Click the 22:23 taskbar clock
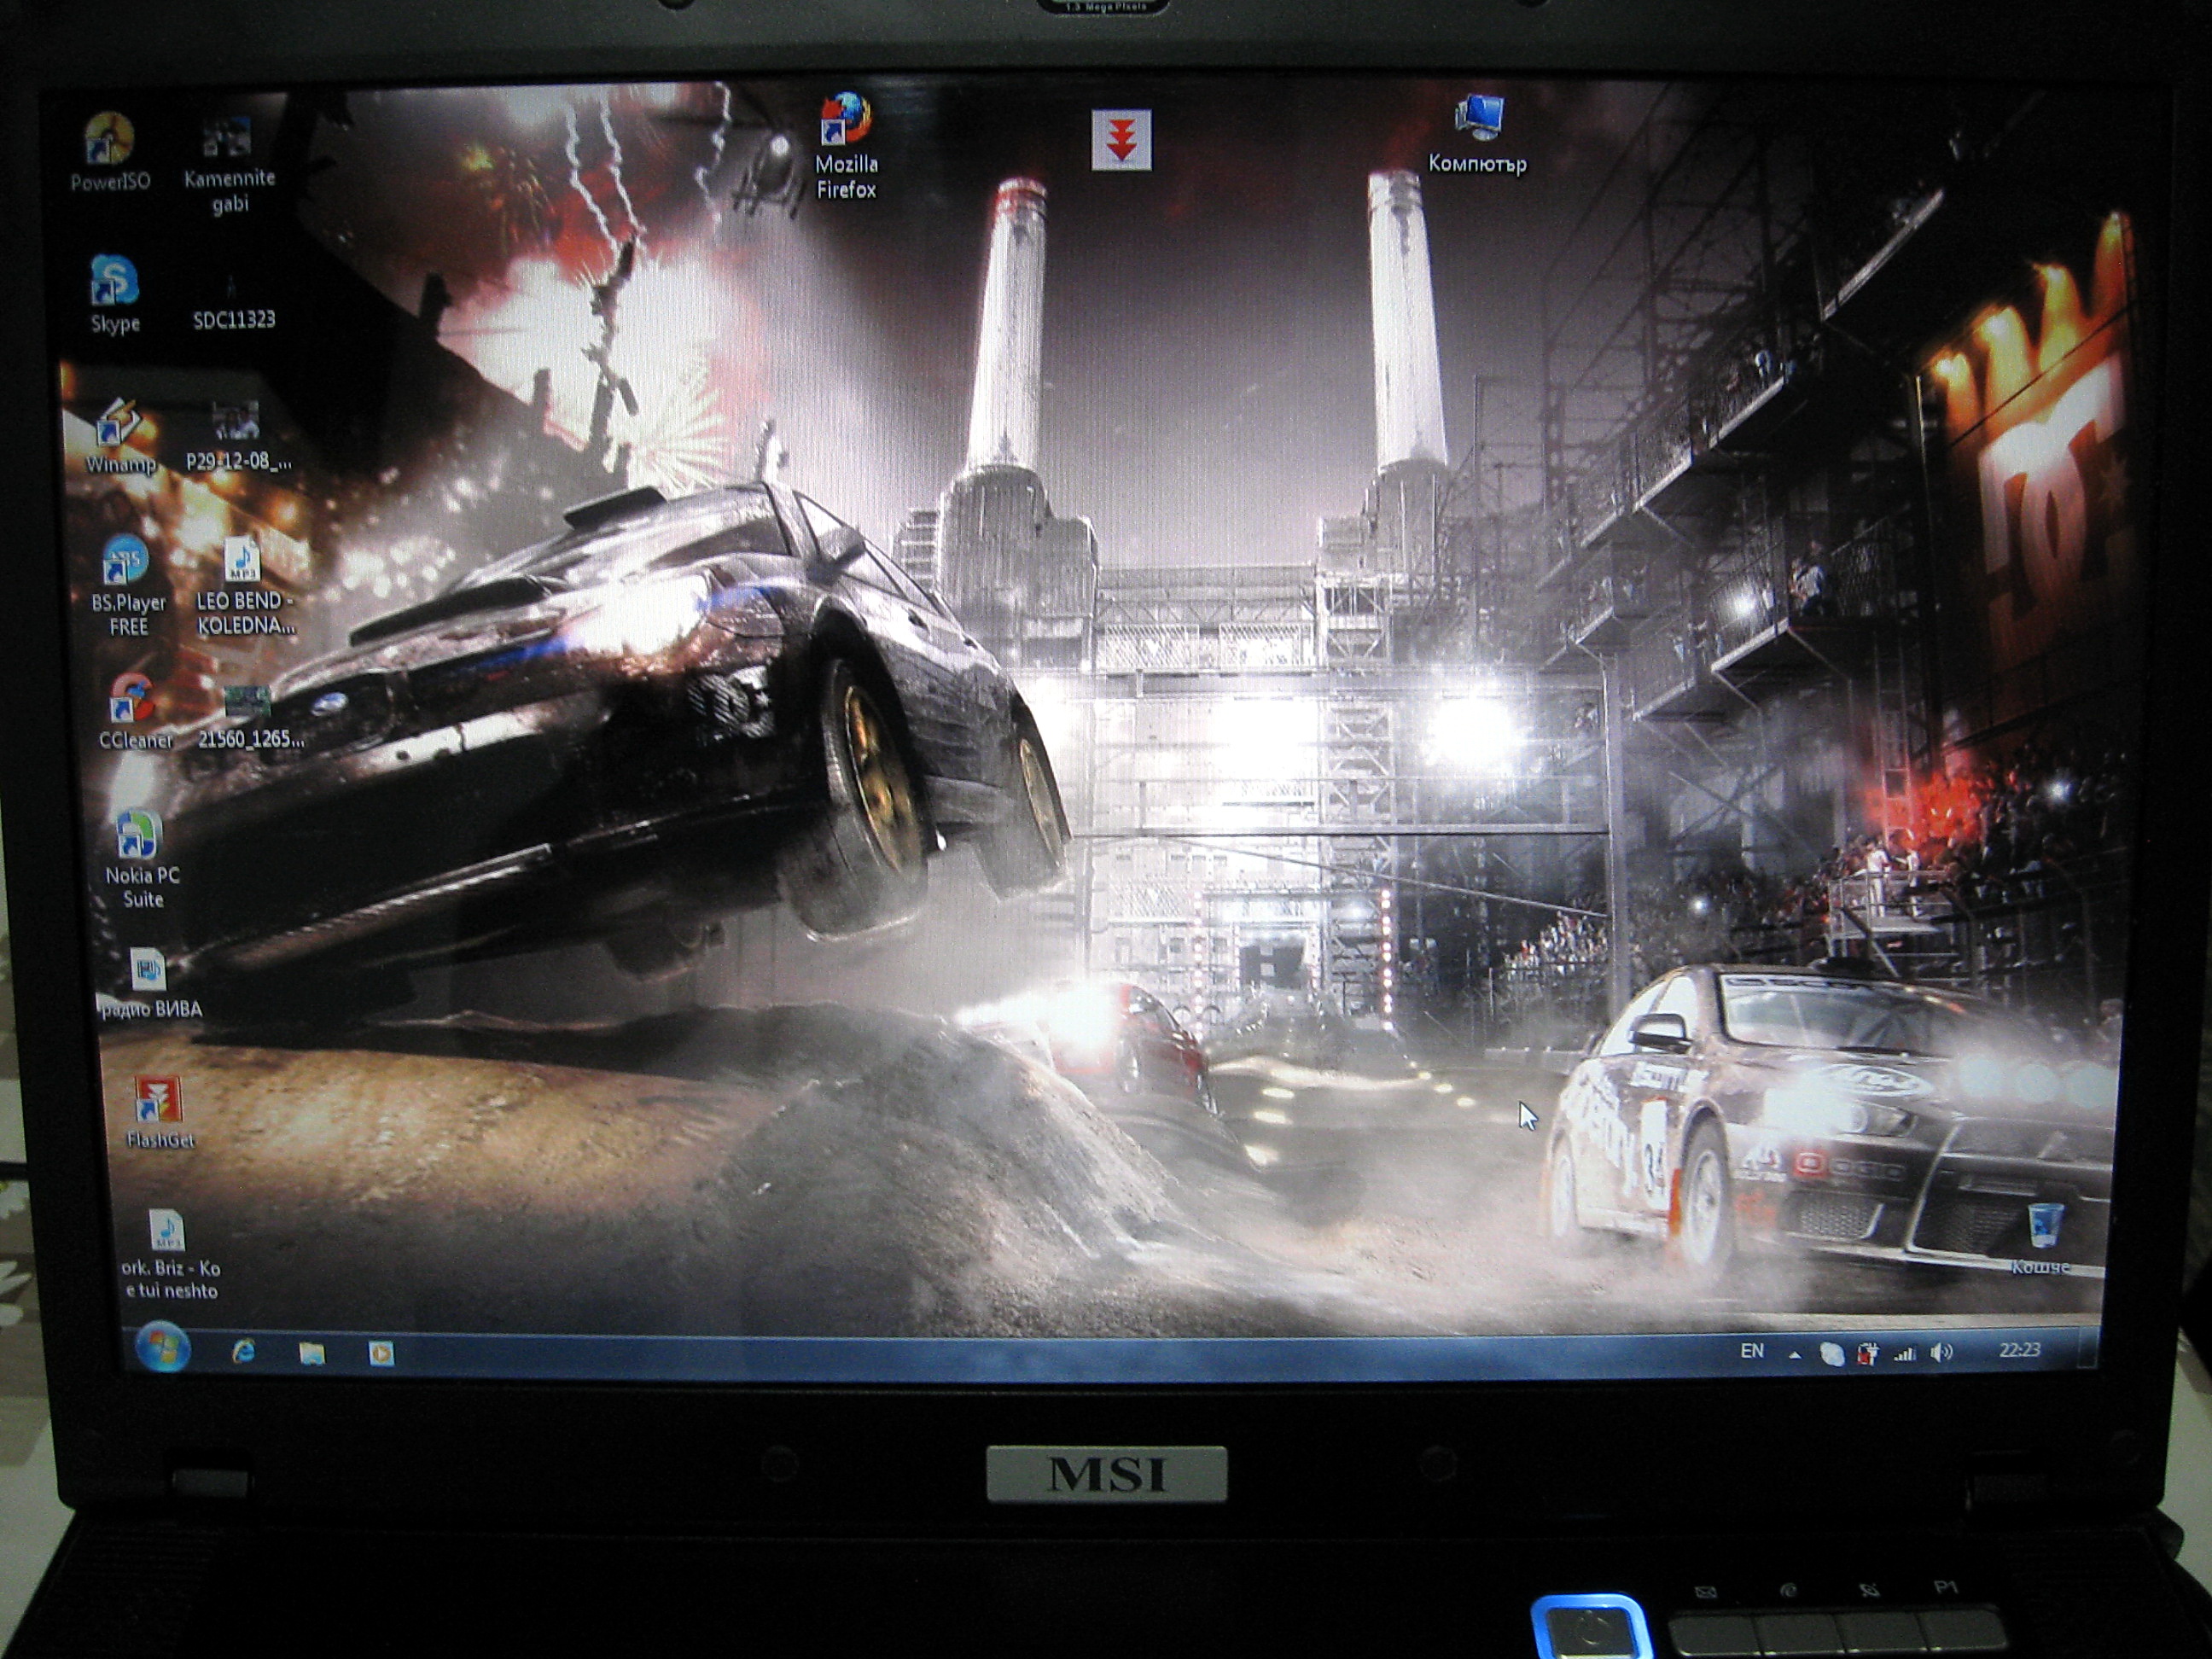 coord(2019,1350)
